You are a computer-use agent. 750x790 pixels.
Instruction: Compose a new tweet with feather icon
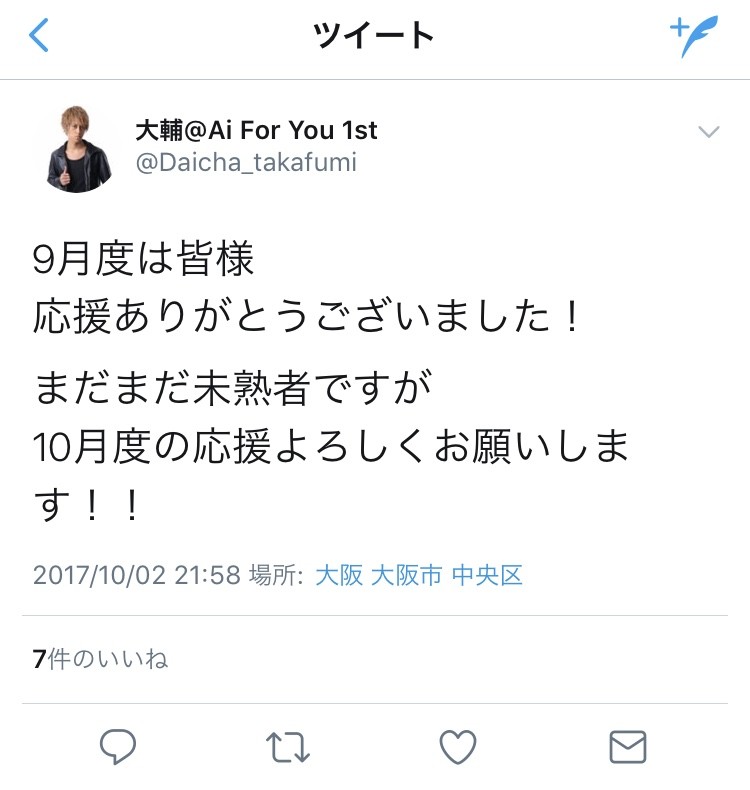tap(694, 36)
